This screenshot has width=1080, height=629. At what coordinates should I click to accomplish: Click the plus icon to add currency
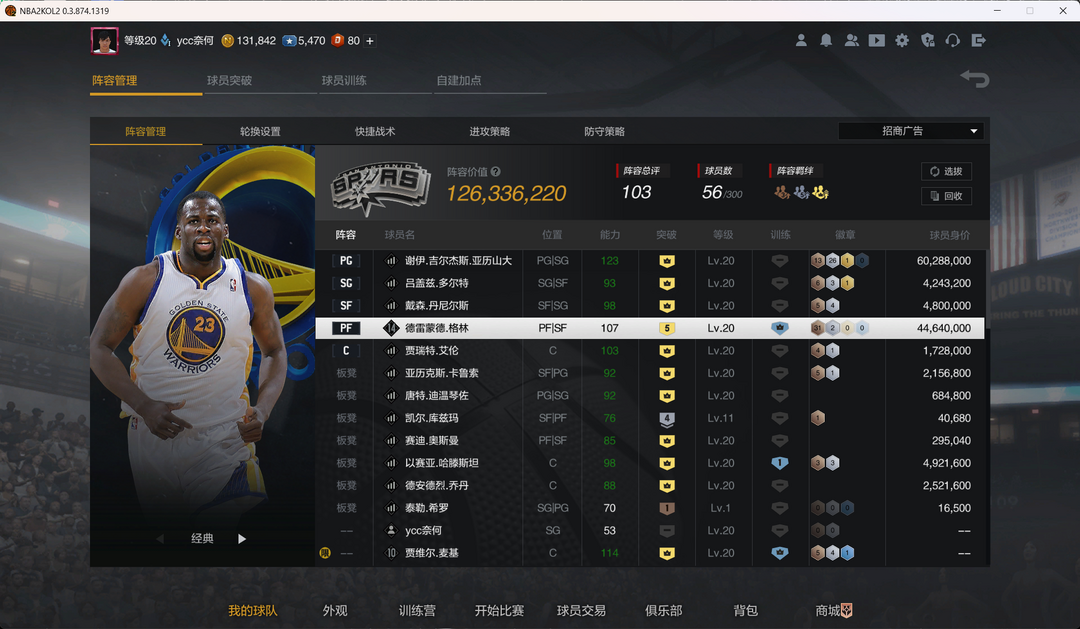tap(370, 41)
